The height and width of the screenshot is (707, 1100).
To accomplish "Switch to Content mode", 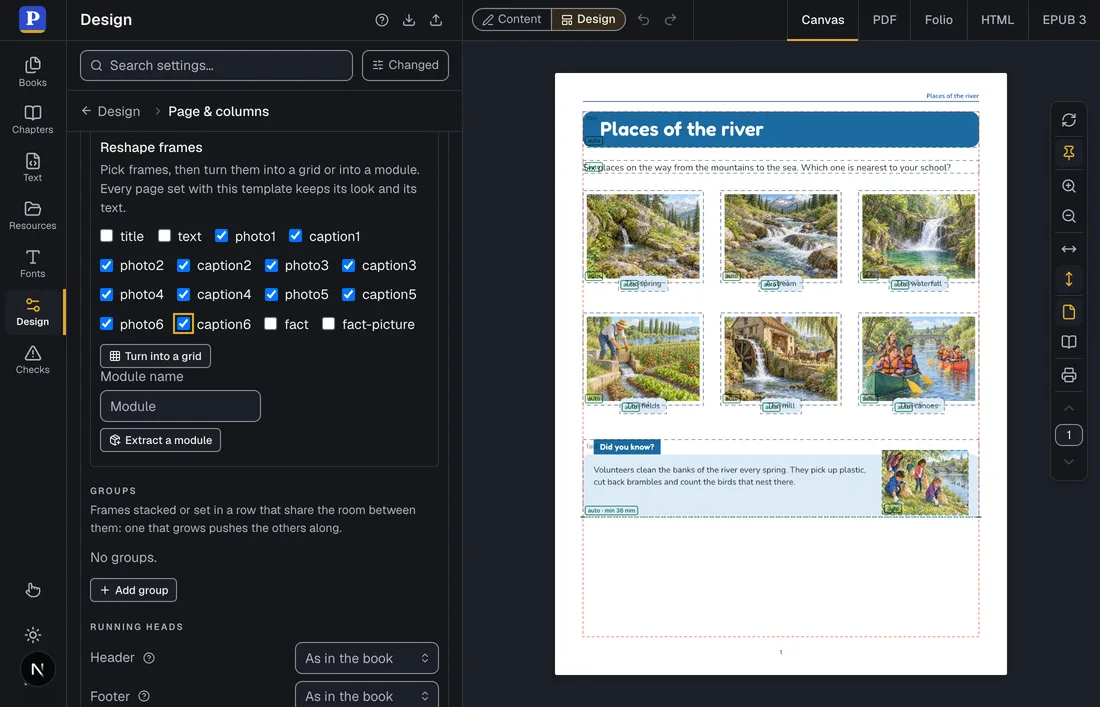I will pyautogui.click(x=512, y=20).
